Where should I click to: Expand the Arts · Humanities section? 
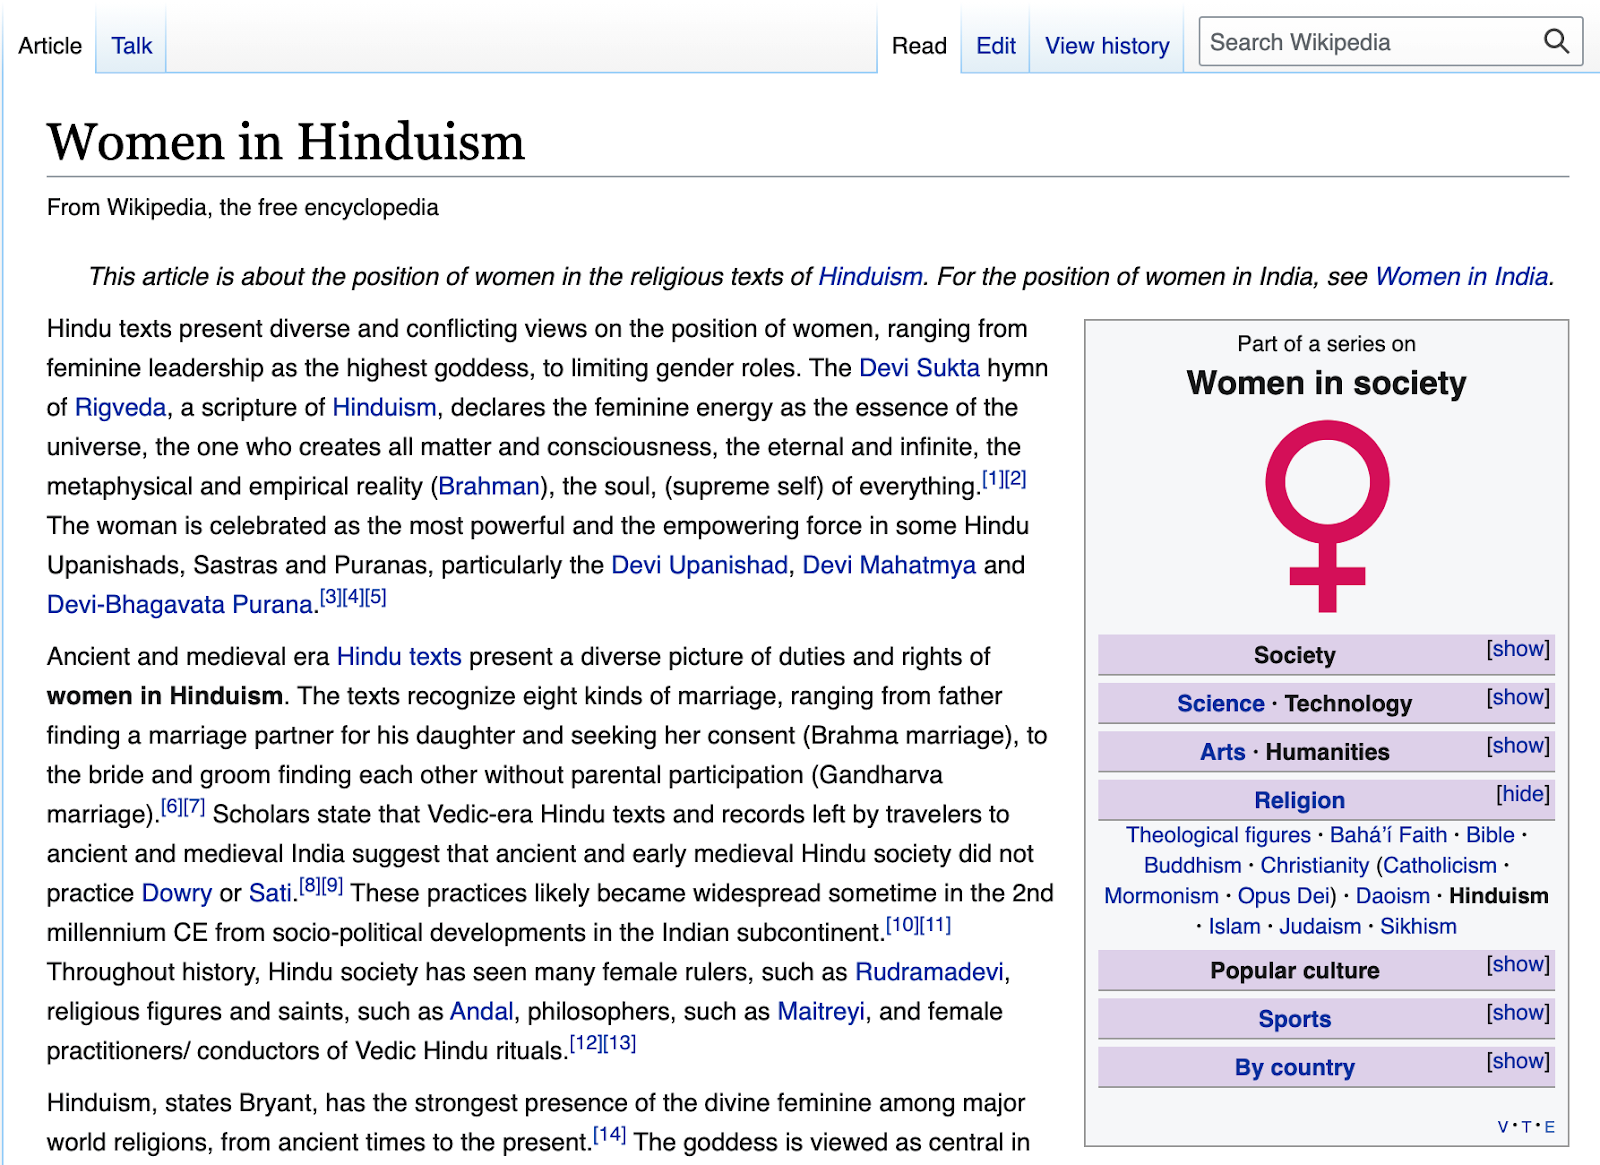click(x=1518, y=746)
